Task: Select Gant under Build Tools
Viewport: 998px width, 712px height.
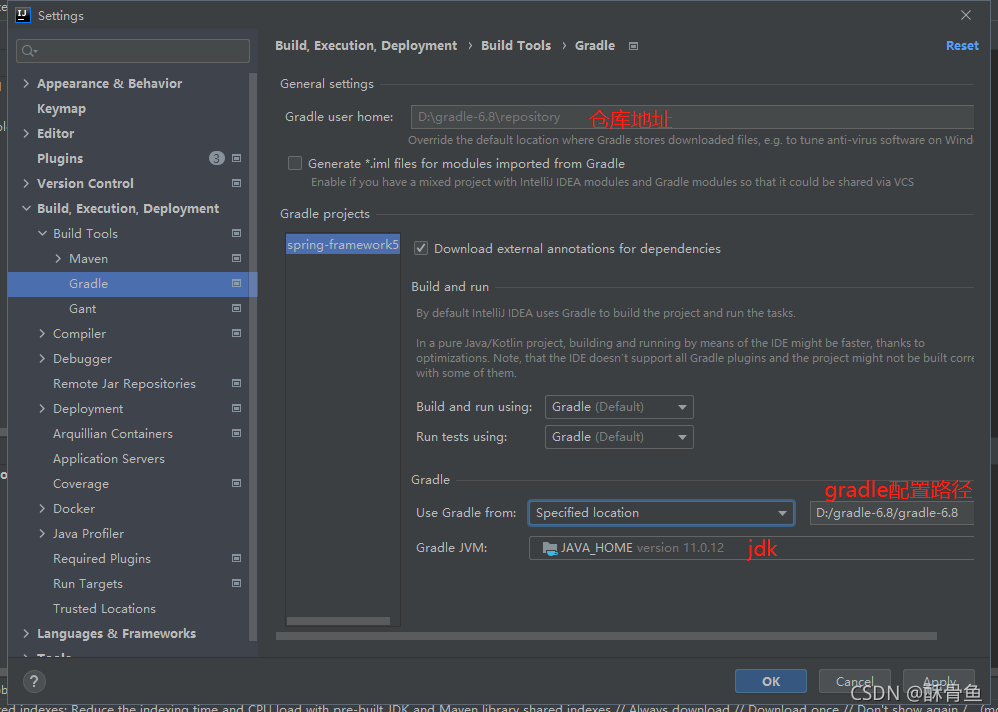Action: [83, 309]
